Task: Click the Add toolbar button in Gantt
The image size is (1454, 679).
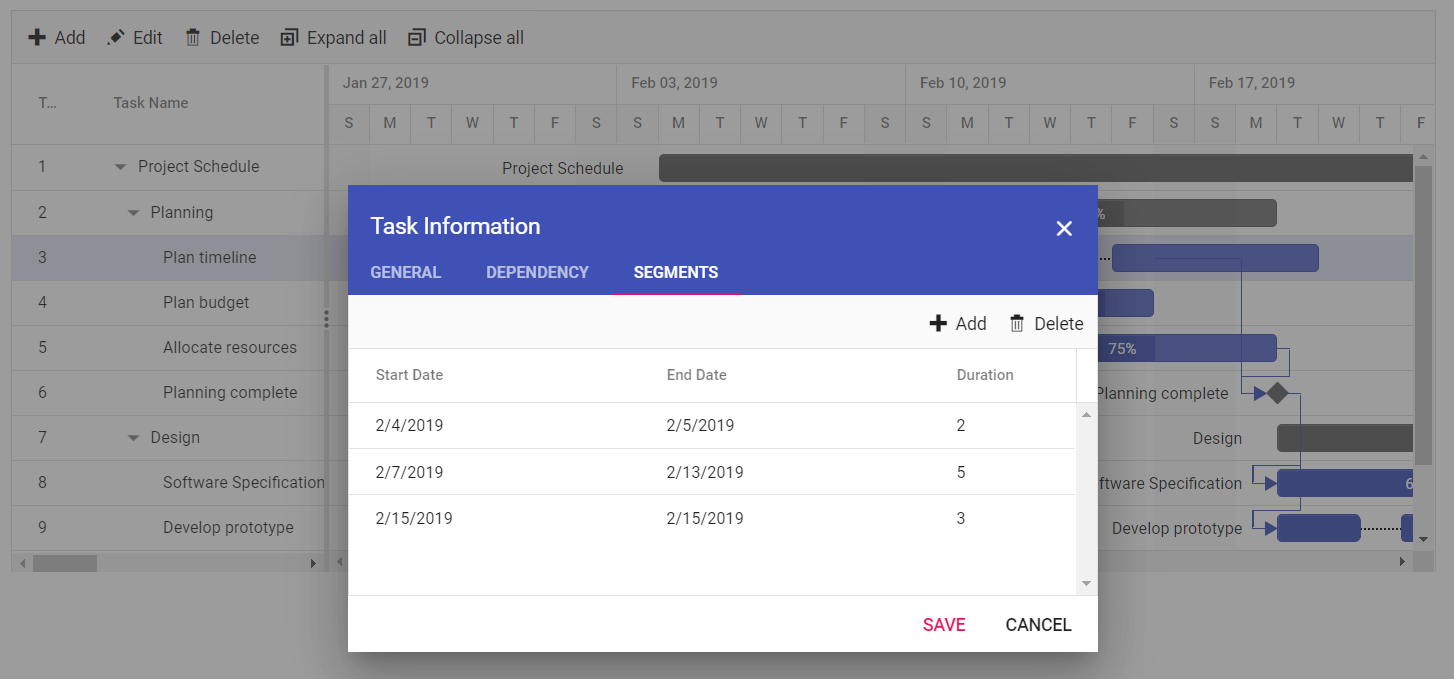Action: tap(56, 38)
